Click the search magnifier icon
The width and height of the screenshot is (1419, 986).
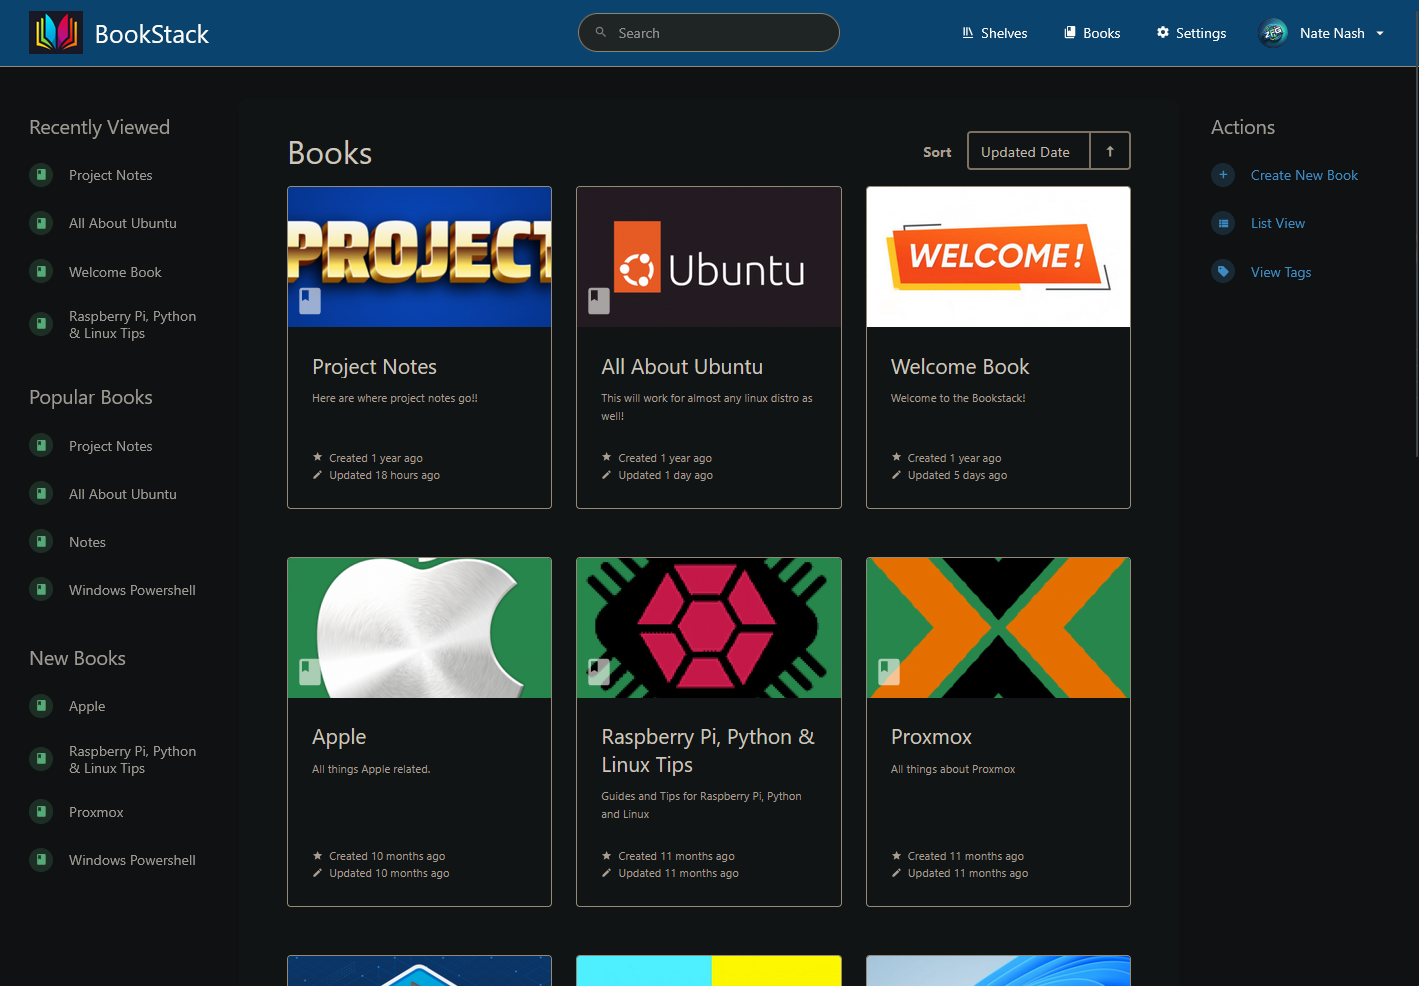(x=601, y=32)
